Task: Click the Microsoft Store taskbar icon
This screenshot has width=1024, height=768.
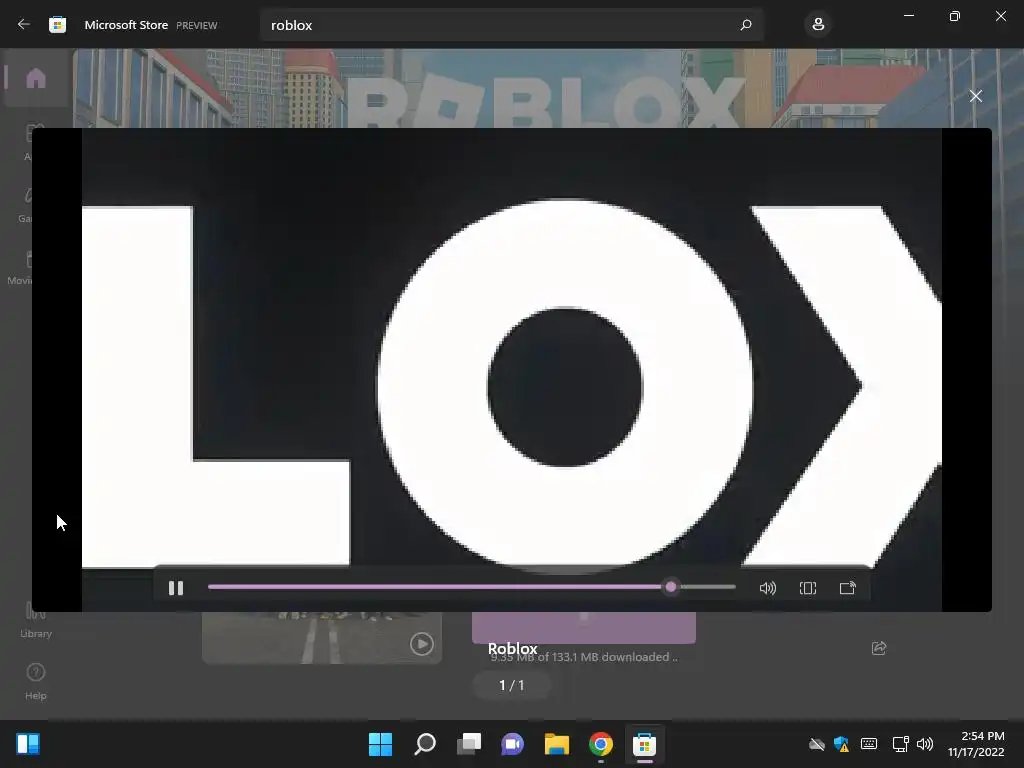Action: click(x=645, y=744)
